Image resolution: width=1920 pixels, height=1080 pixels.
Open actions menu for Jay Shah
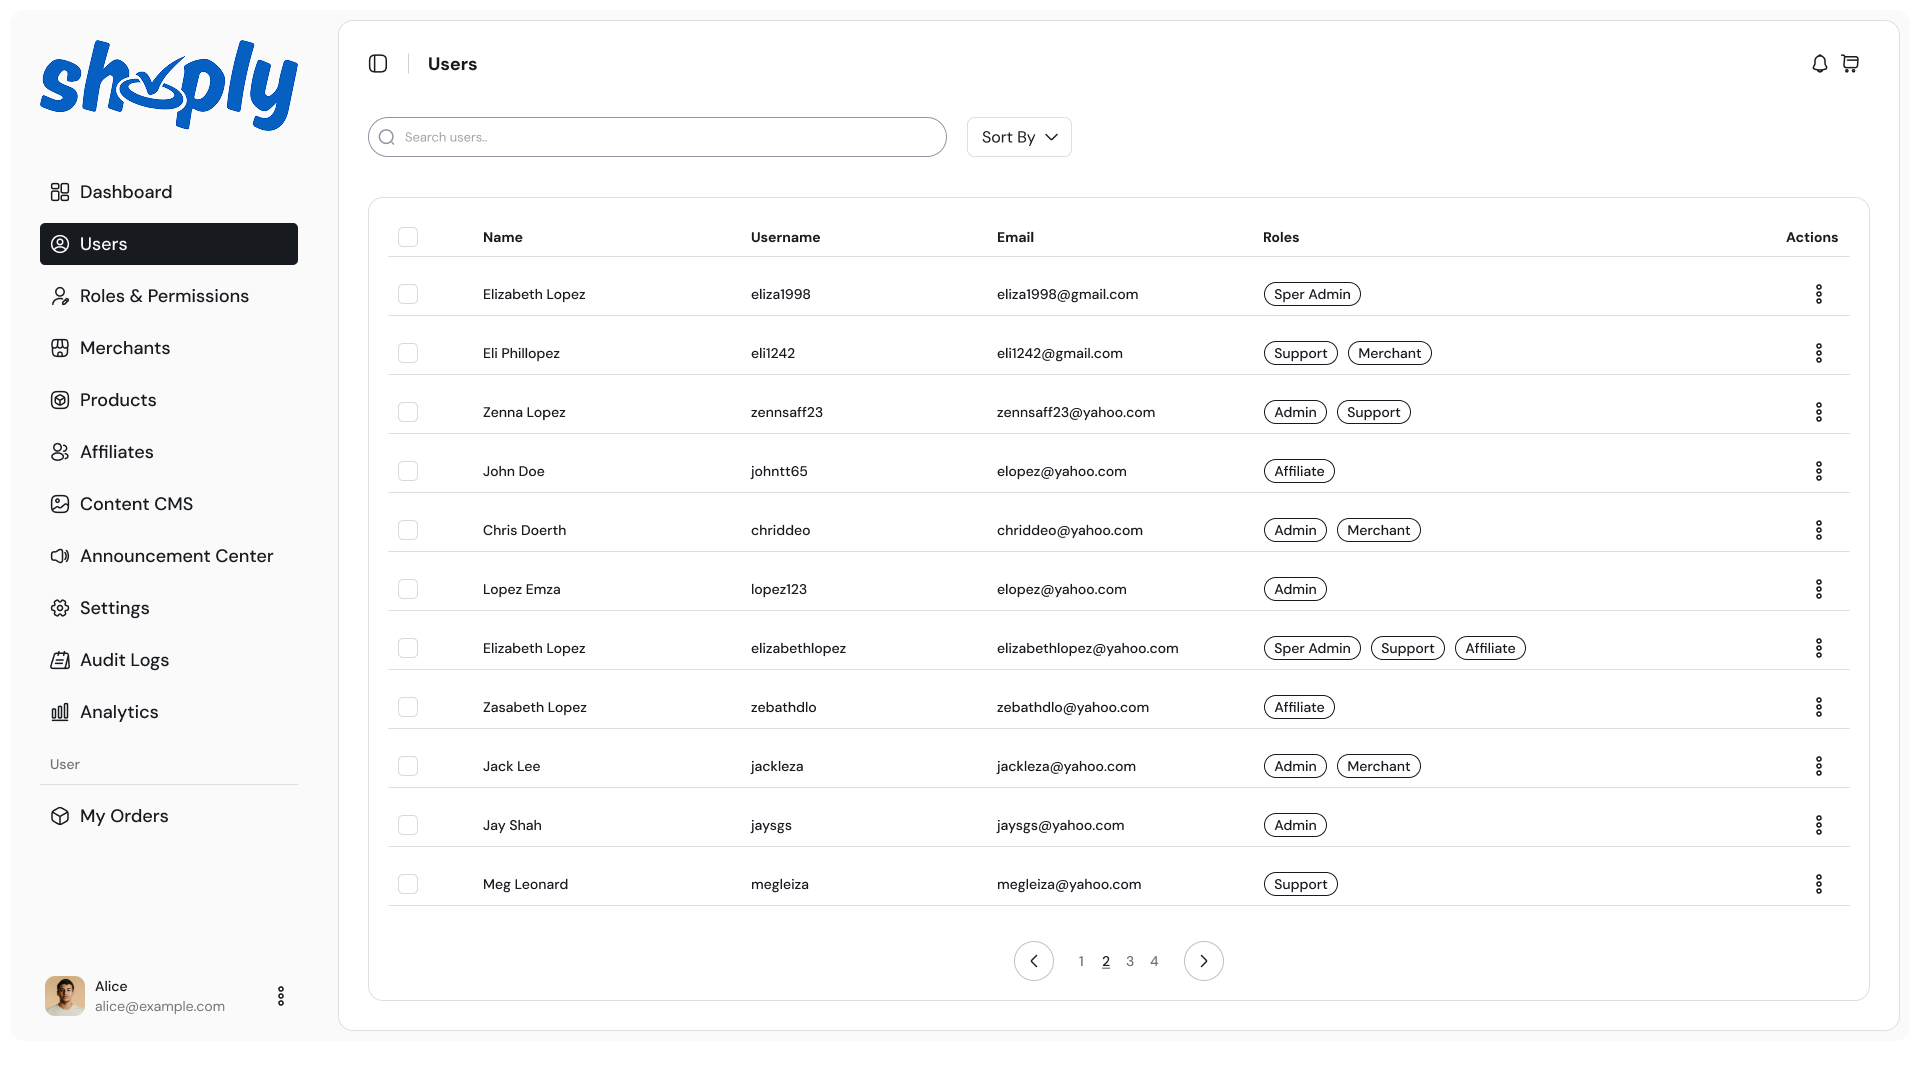pos(1819,825)
